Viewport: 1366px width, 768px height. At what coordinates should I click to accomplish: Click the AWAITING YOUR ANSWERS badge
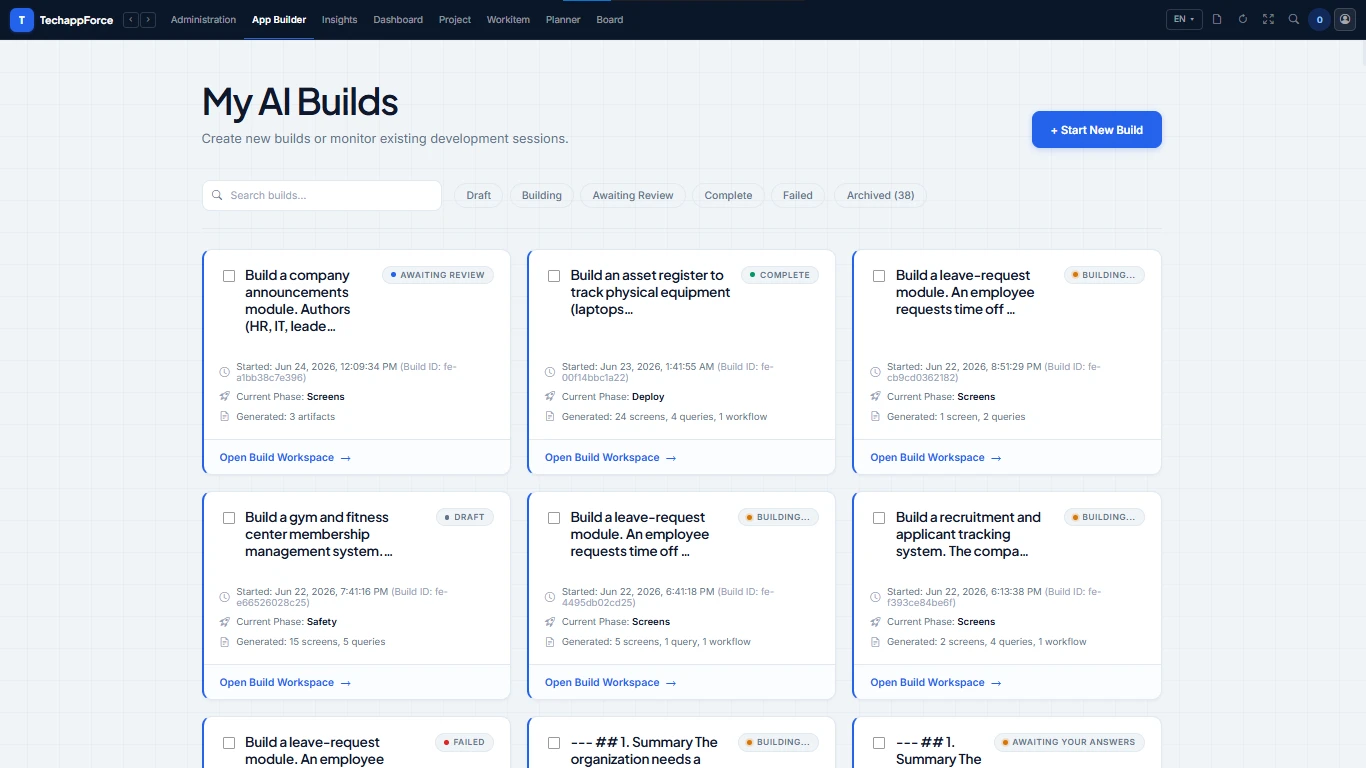click(1069, 742)
